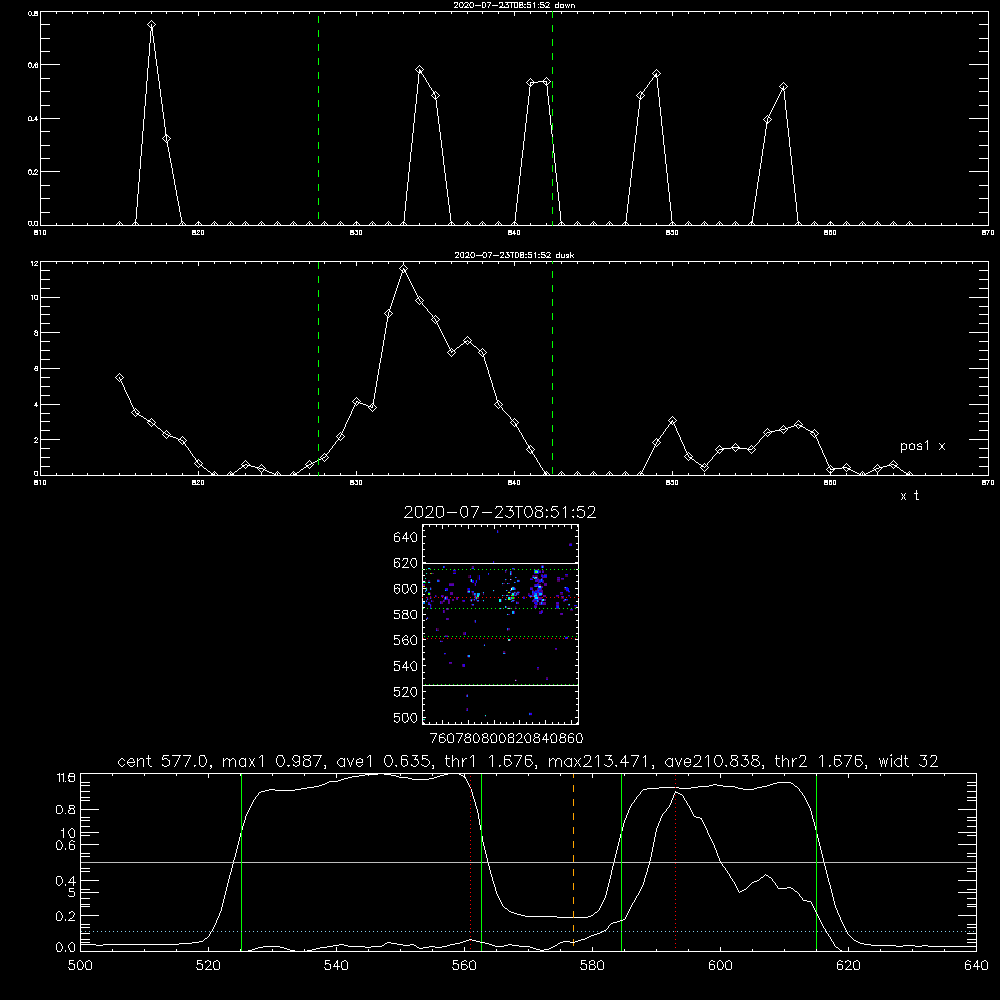Click the bottom plot y-axis label 11.8
This screenshot has width=1000, height=1000.
point(66,778)
